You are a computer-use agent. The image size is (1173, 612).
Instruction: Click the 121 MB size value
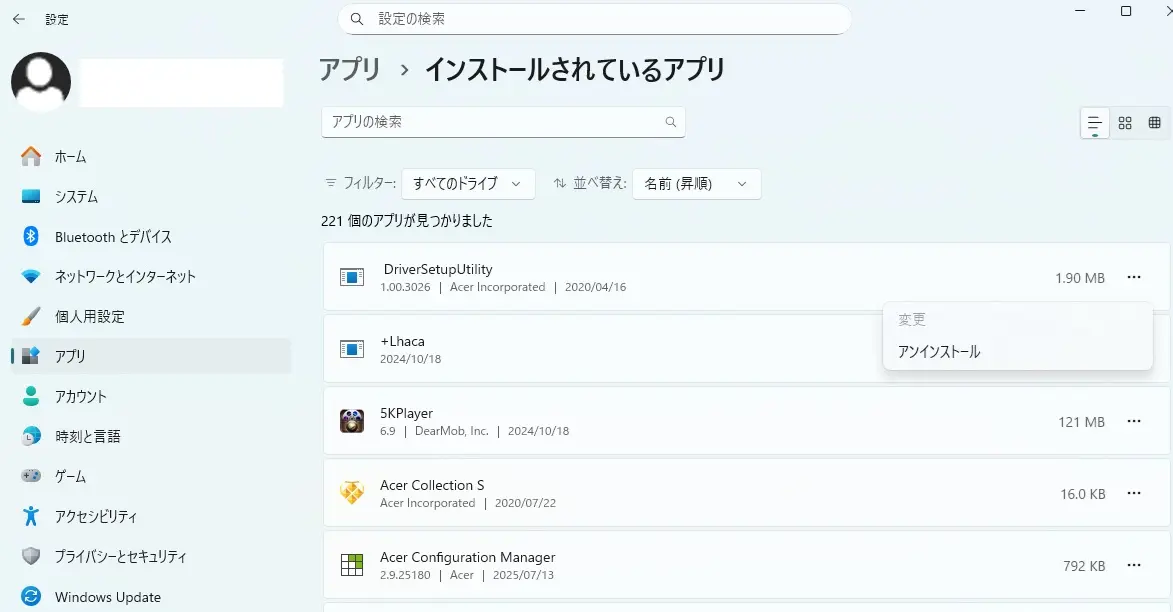pyautogui.click(x=1081, y=422)
